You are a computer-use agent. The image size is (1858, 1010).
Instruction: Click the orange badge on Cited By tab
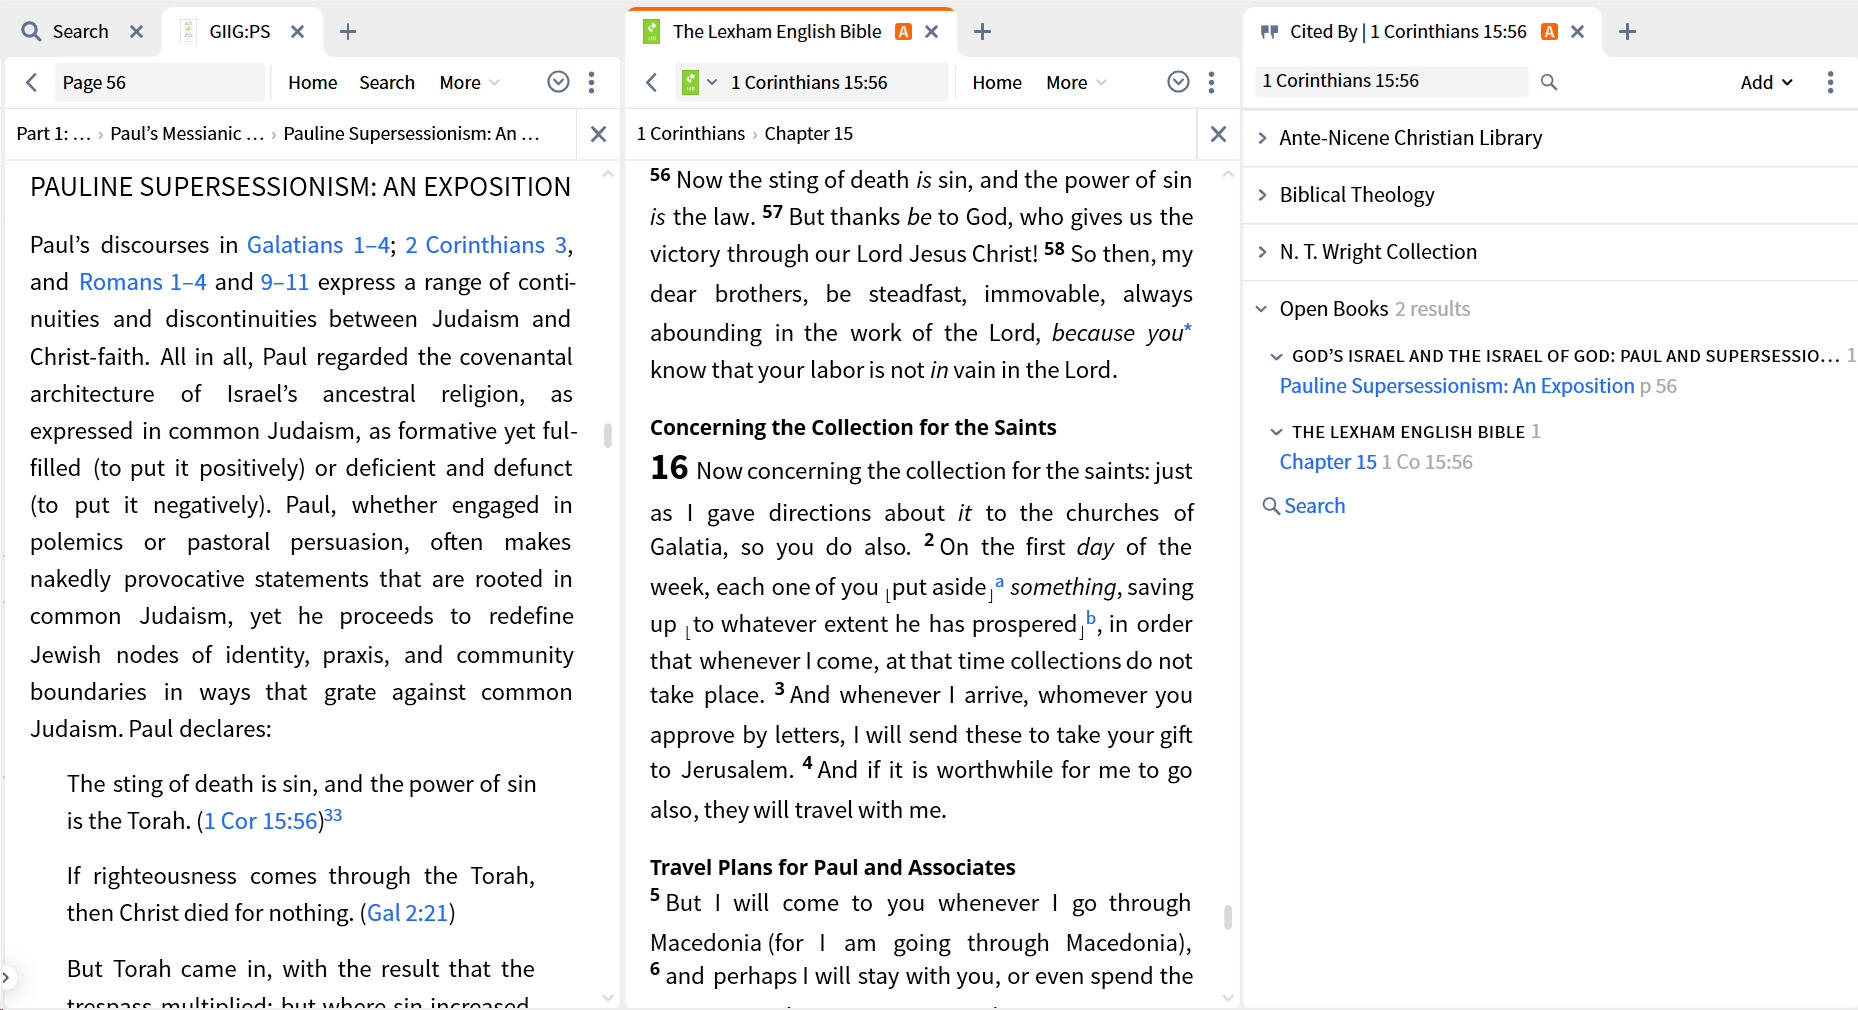pyautogui.click(x=1550, y=32)
